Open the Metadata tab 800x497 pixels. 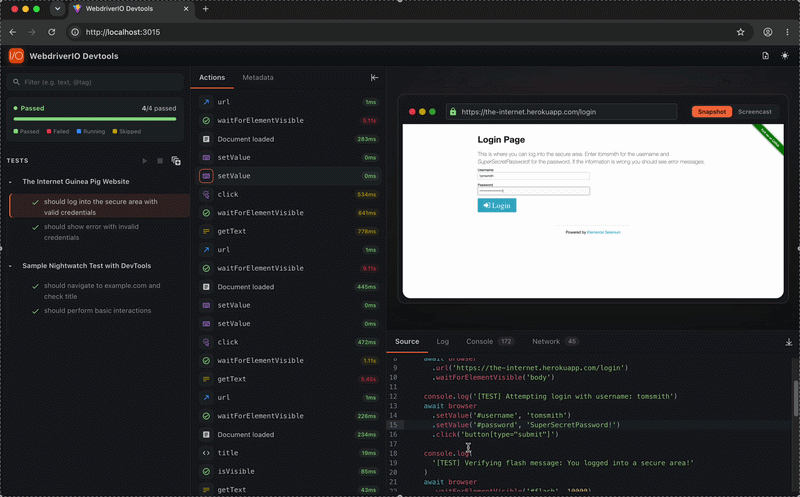tap(258, 78)
